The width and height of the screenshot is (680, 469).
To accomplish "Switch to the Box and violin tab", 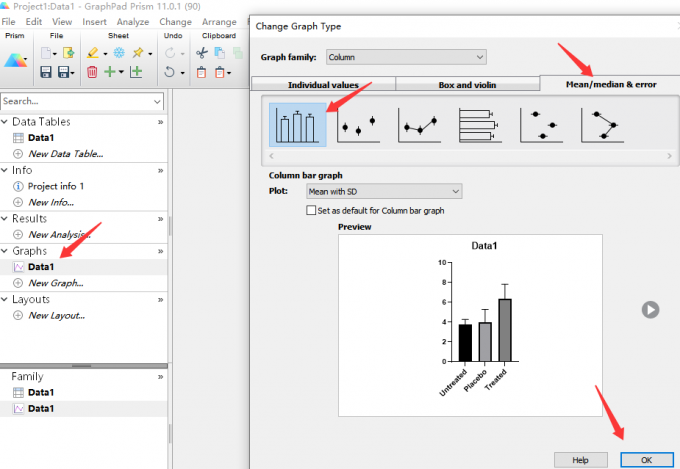I will 467,85.
